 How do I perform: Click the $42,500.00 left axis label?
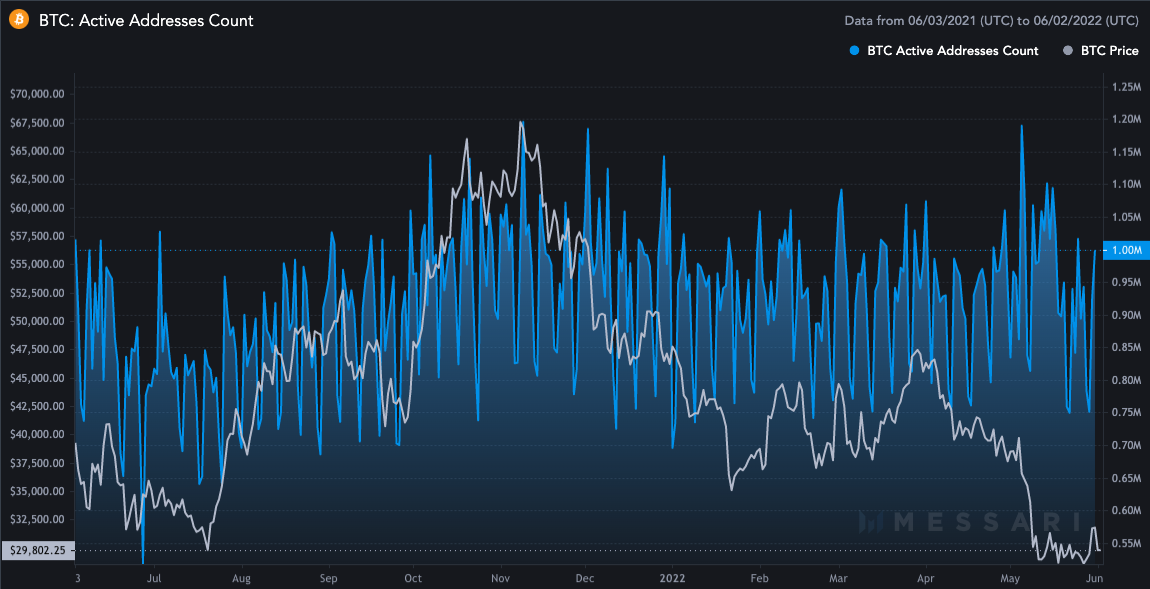tap(37, 406)
